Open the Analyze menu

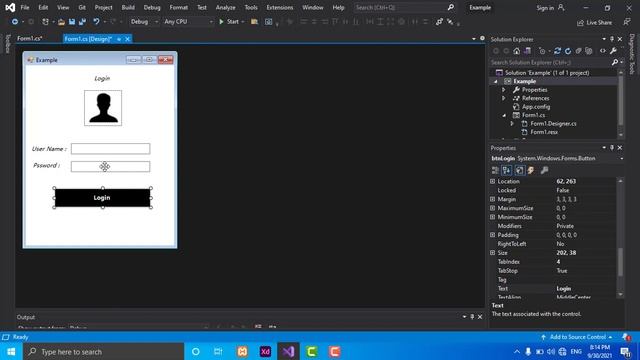point(225,7)
